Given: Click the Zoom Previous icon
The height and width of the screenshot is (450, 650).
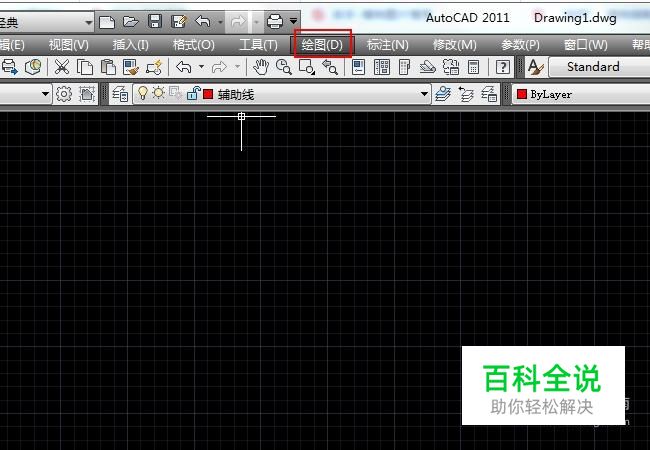Looking at the screenshot, I should pyautogui.click(x=330, y=67).
